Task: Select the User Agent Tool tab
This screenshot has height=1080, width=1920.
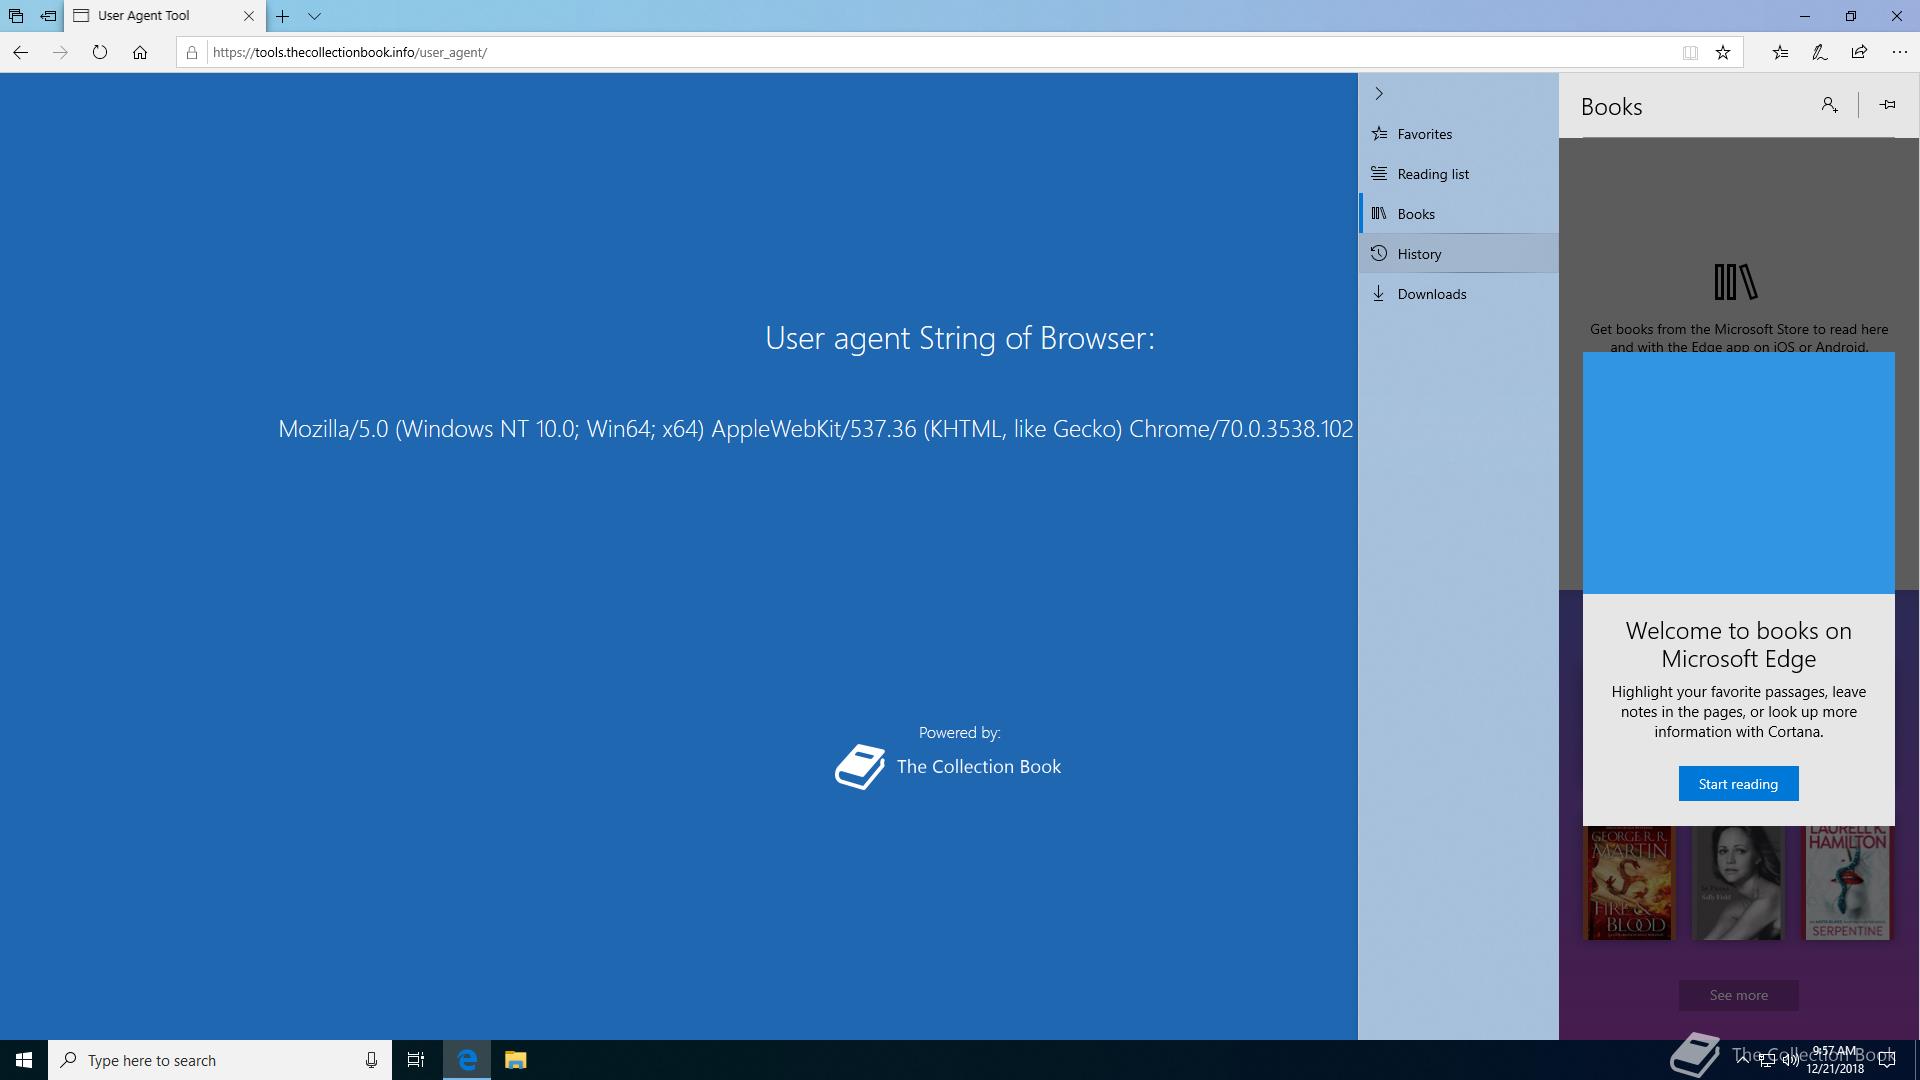Action: [x=165, y=16]
